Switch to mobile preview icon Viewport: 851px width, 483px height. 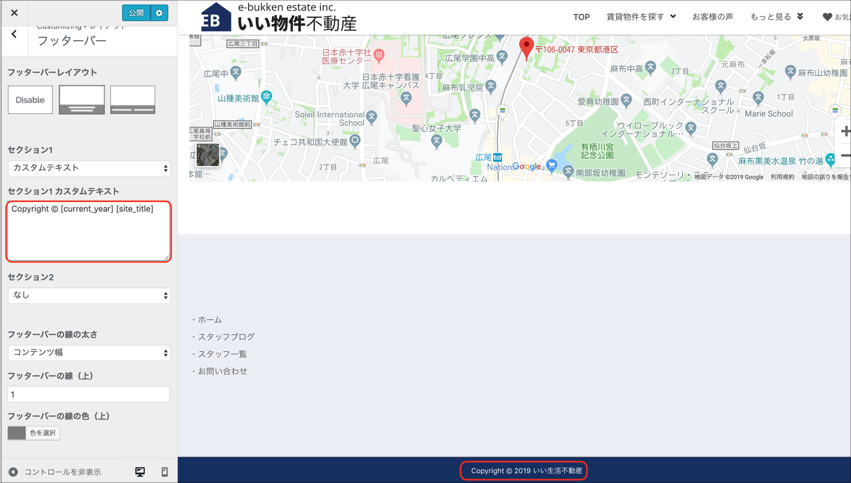coord(165,472)
